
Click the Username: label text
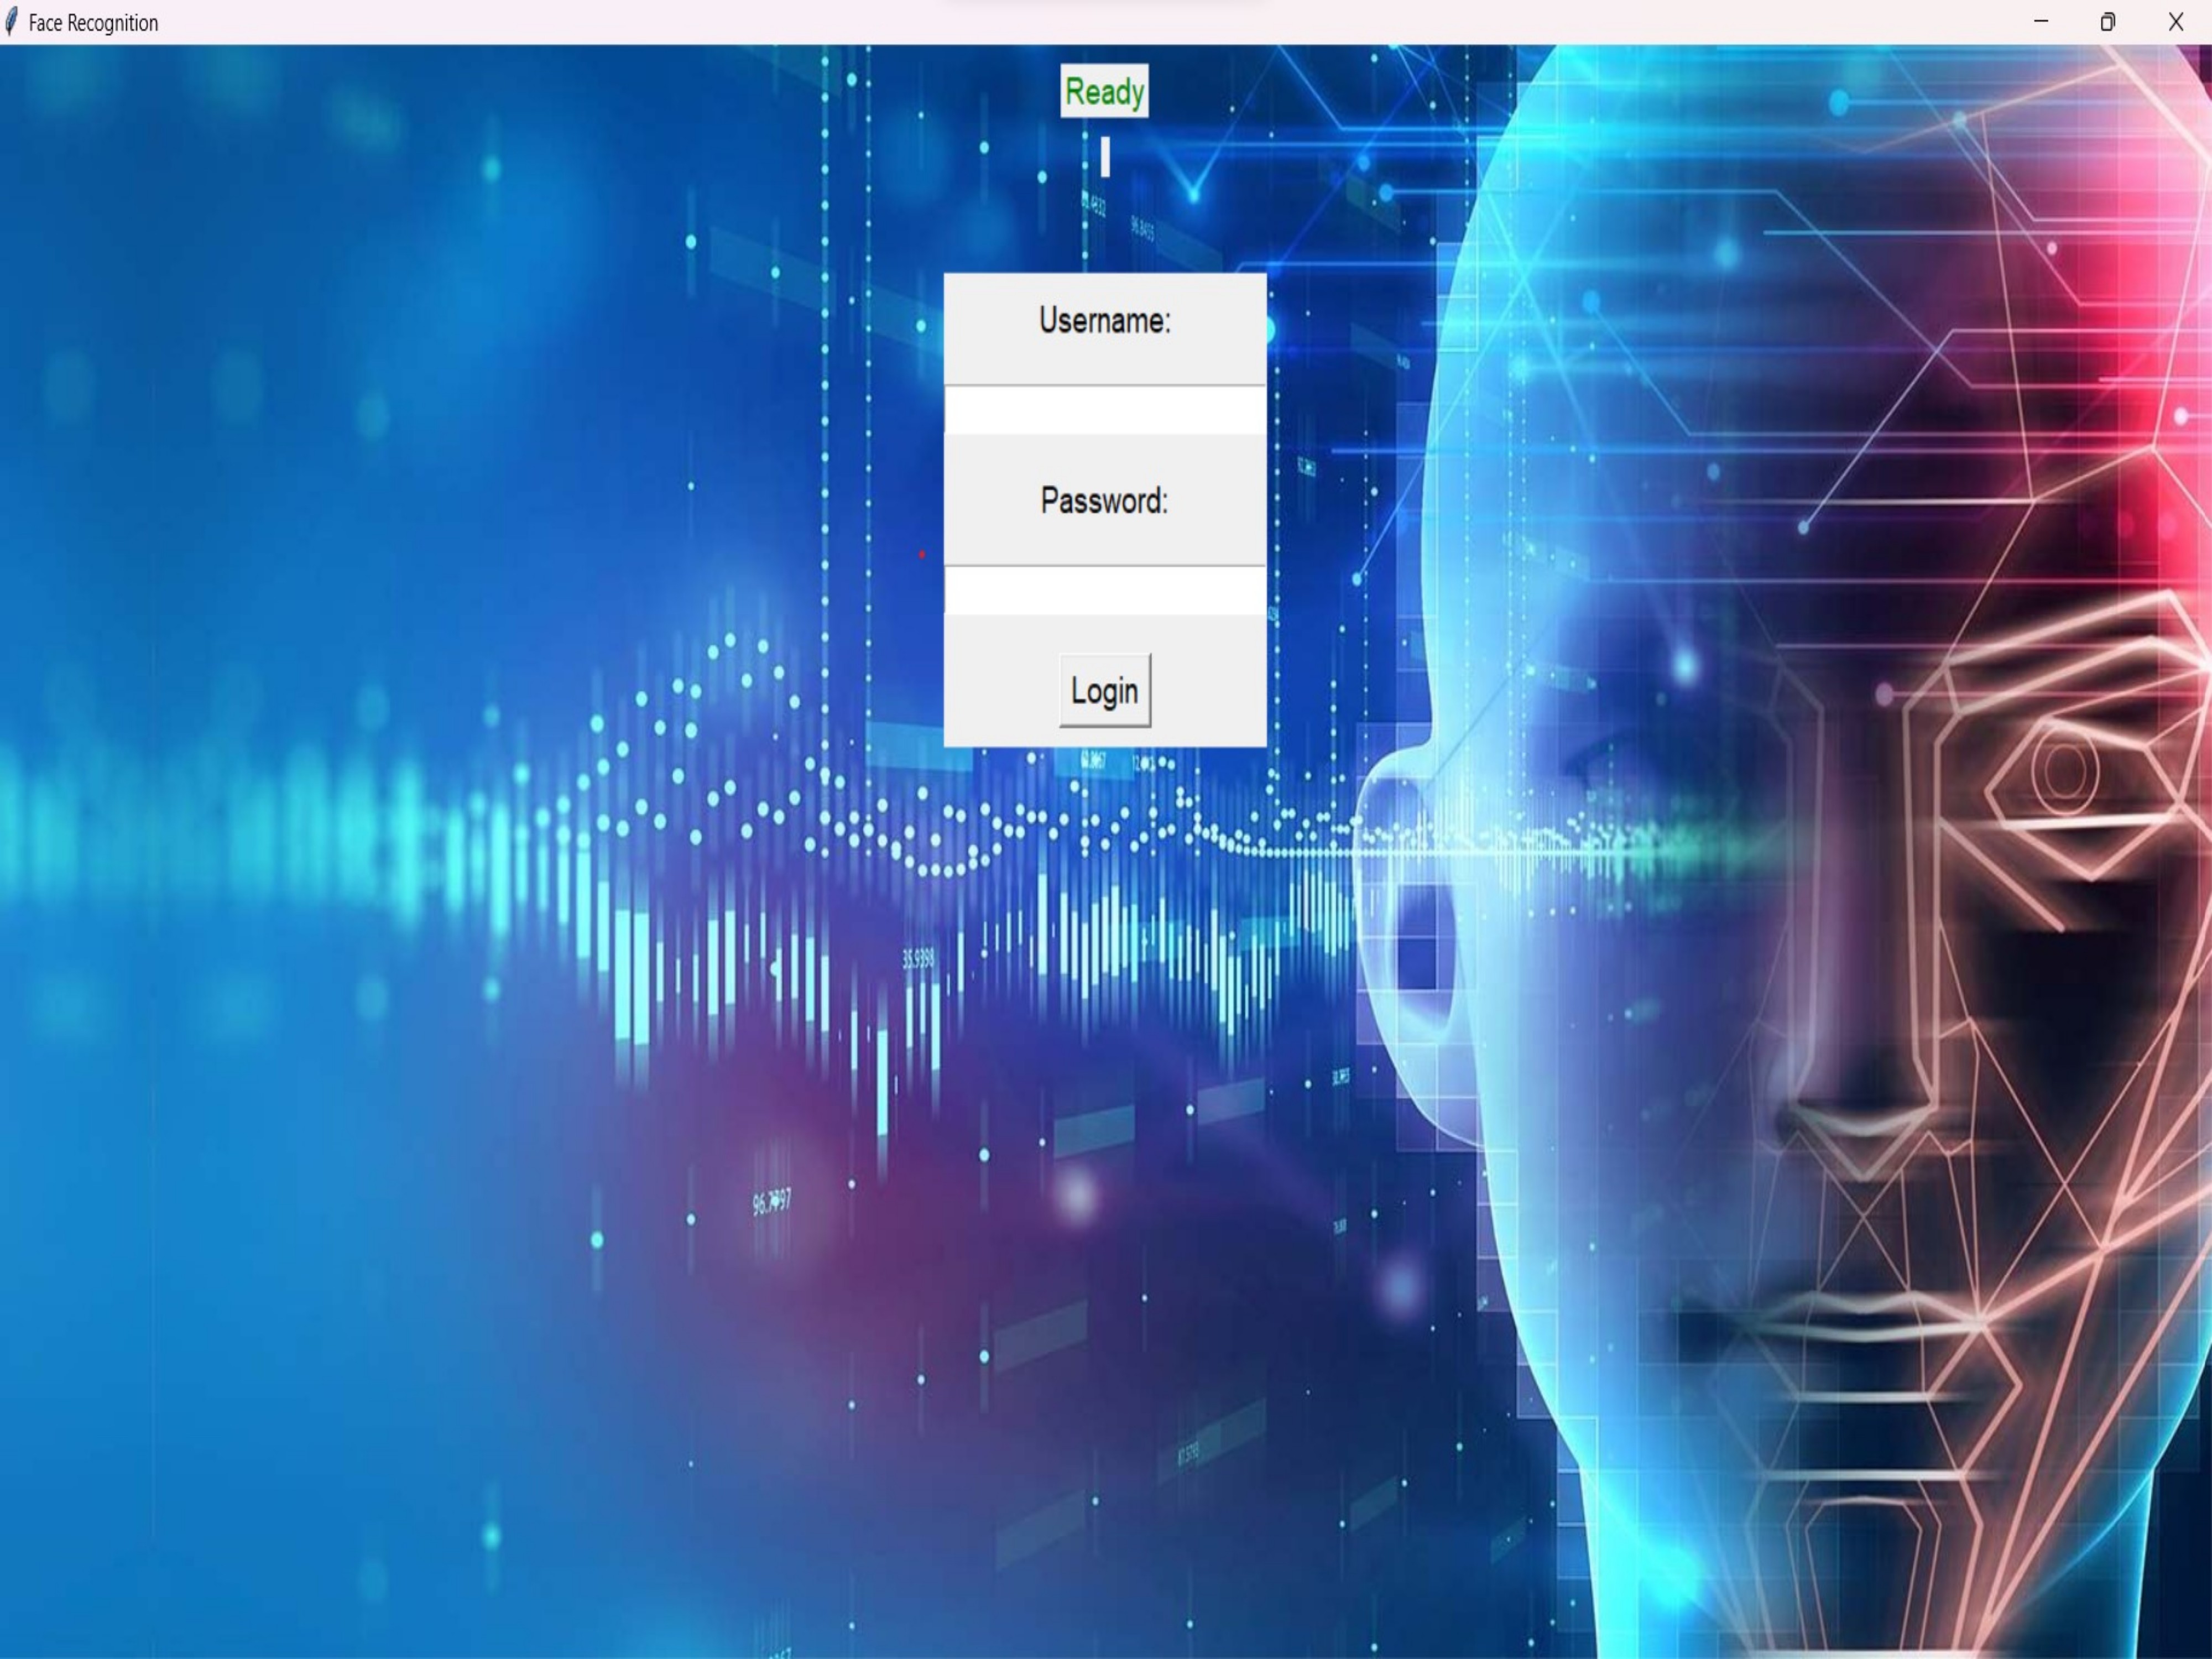coord(1104,321)
